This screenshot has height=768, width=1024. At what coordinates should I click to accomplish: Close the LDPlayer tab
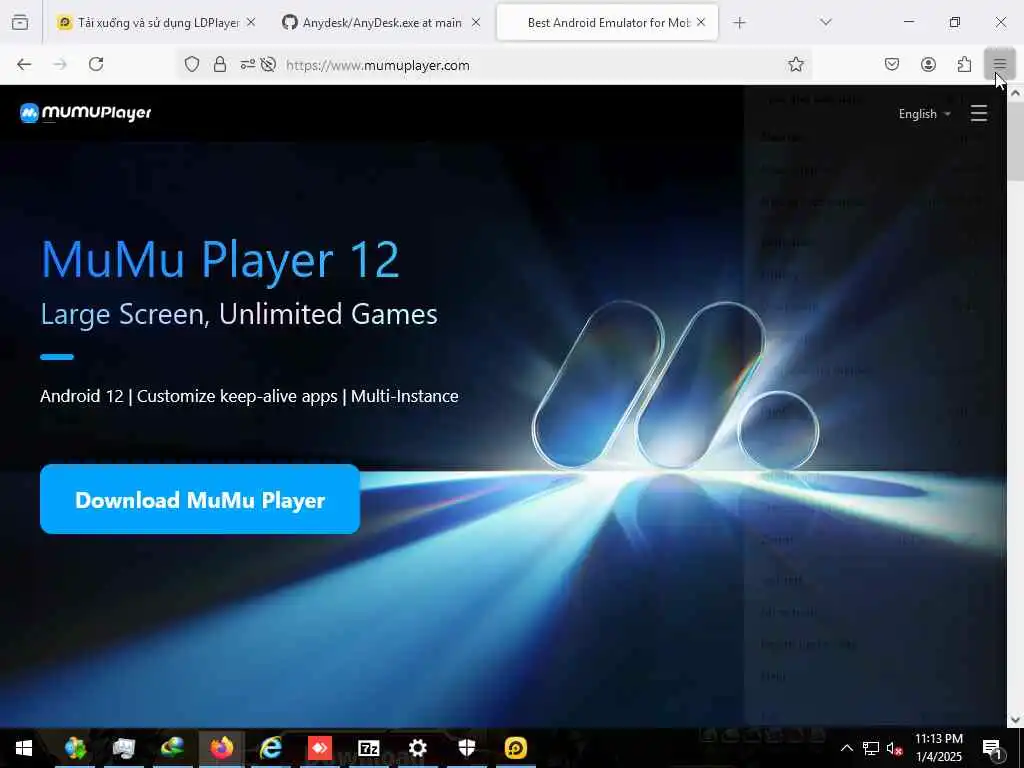coord(251,22)
